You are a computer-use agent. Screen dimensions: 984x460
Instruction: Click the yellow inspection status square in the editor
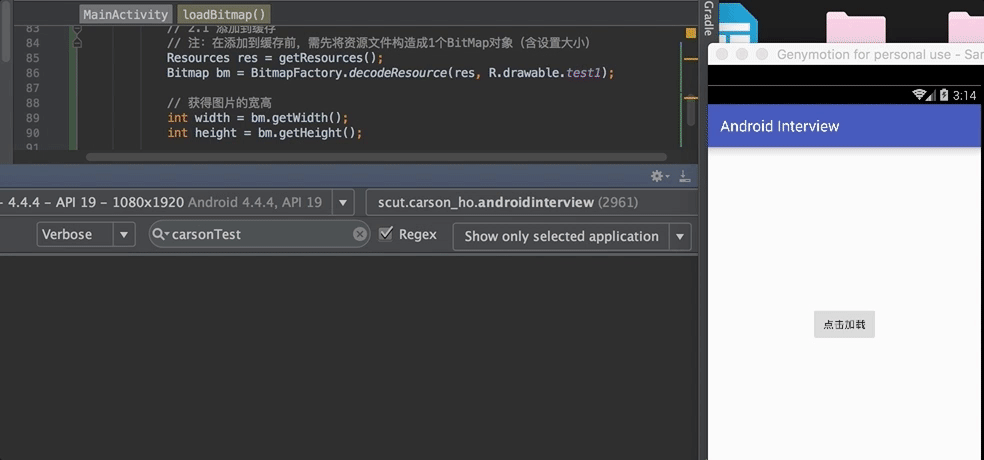tap(691, 33)
